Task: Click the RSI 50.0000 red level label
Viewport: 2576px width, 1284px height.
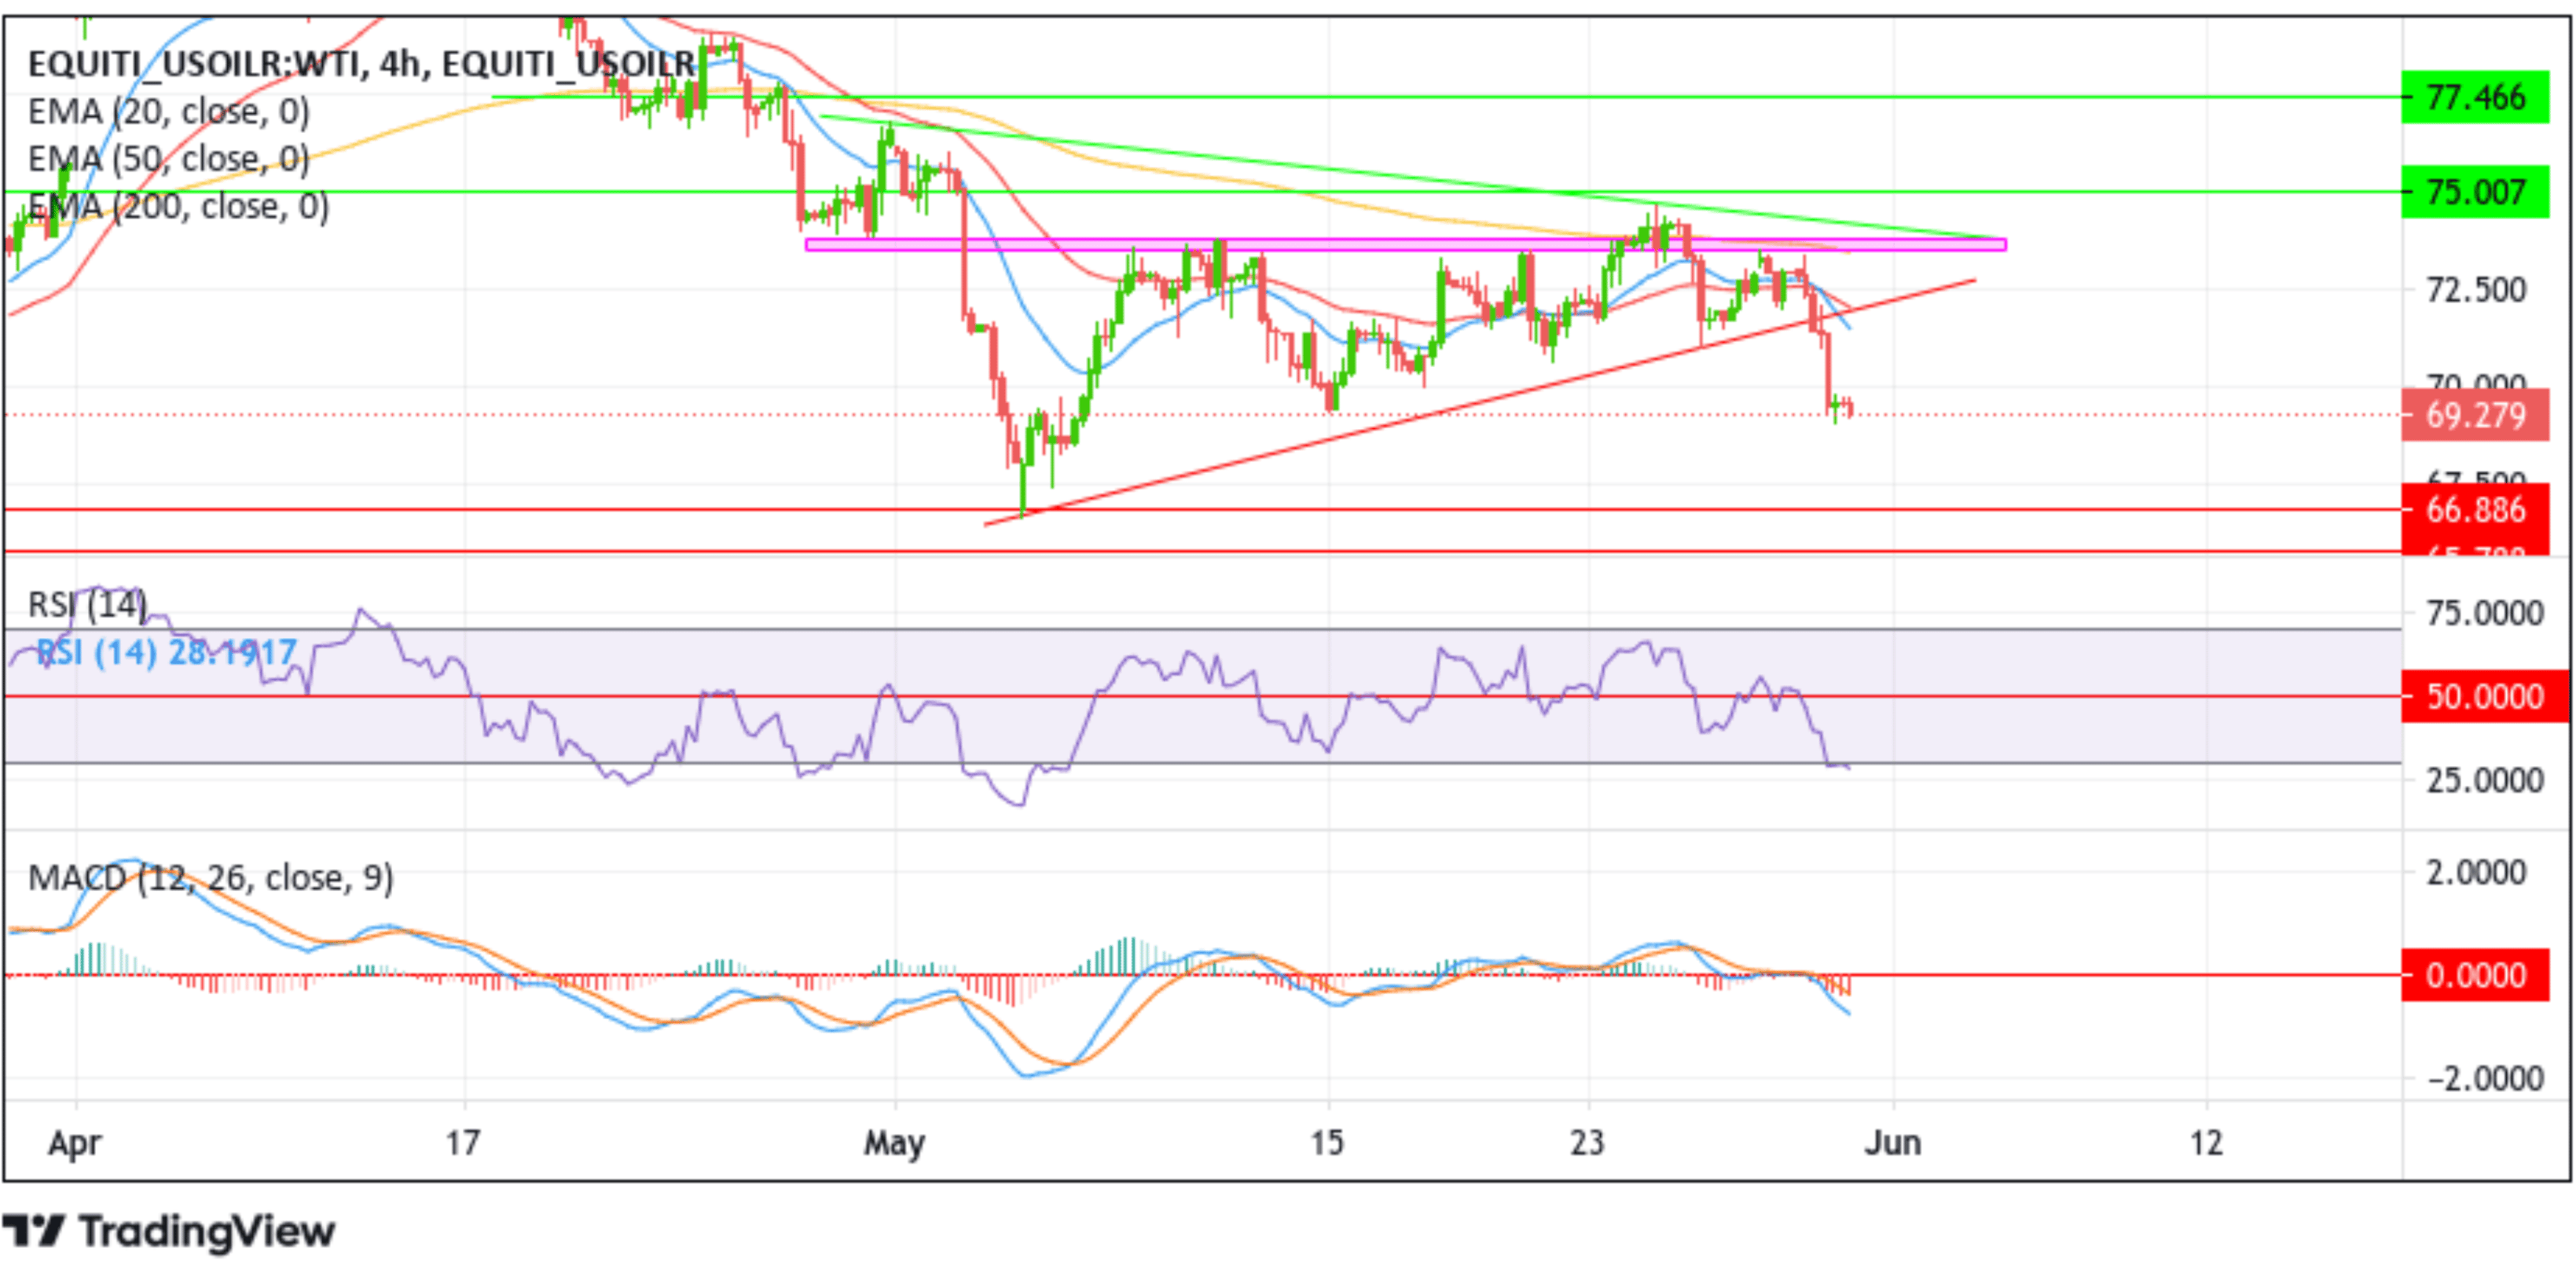Action: (x=2485, y=696)
